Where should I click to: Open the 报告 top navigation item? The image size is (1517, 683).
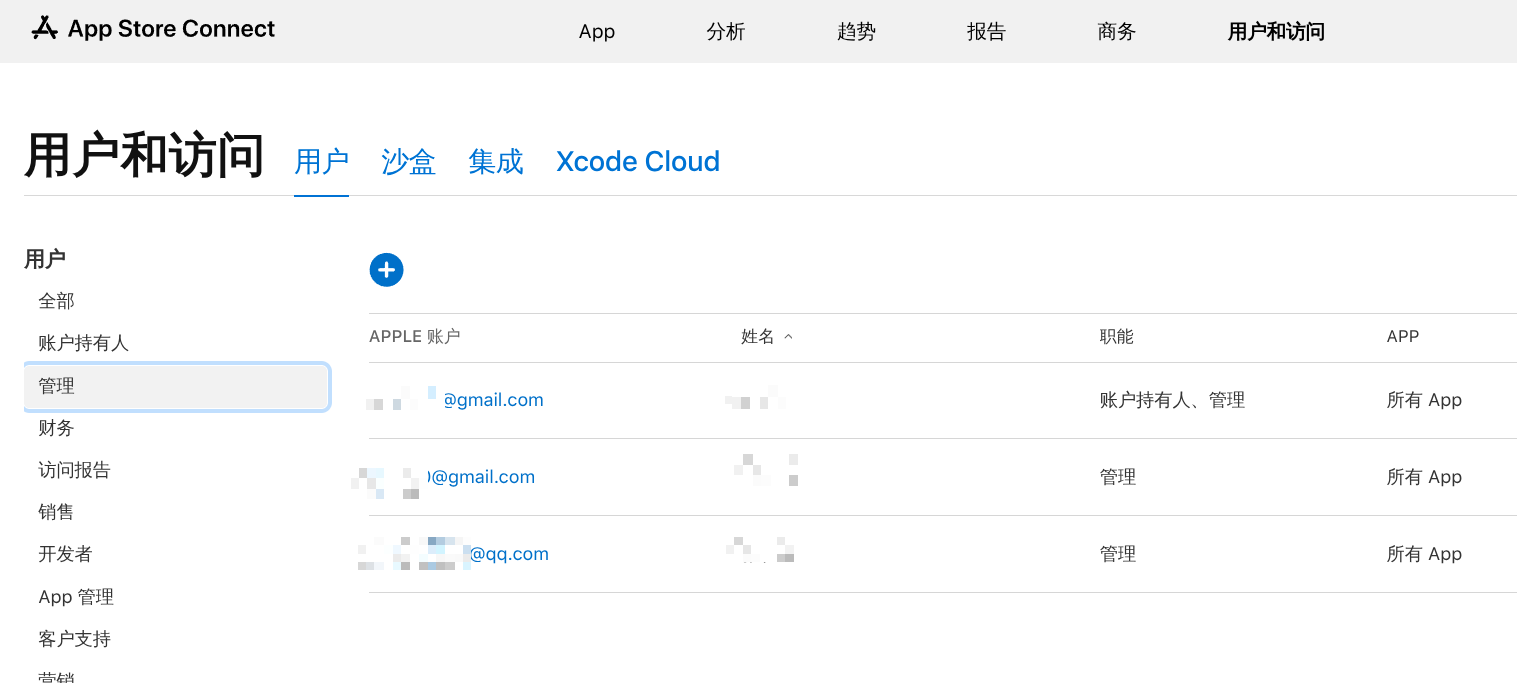pos(986,31)
